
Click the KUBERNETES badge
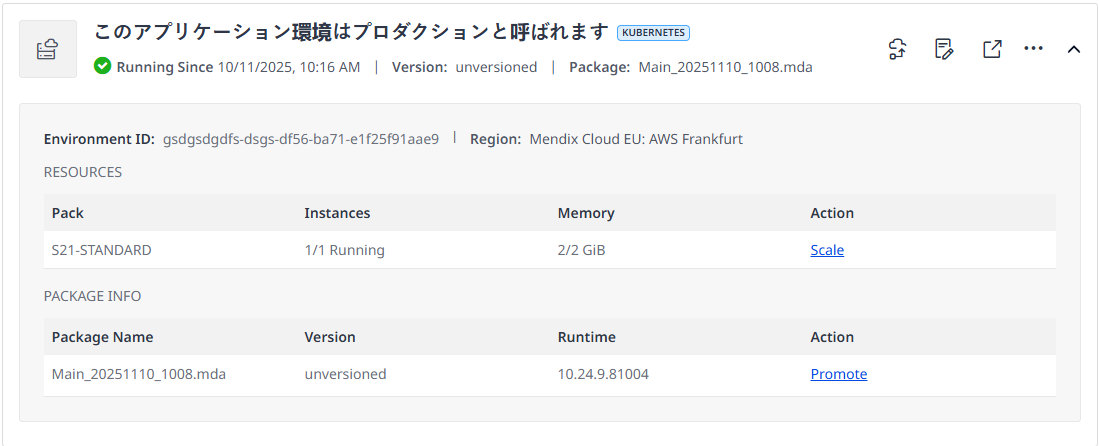[x=653, y=32]
